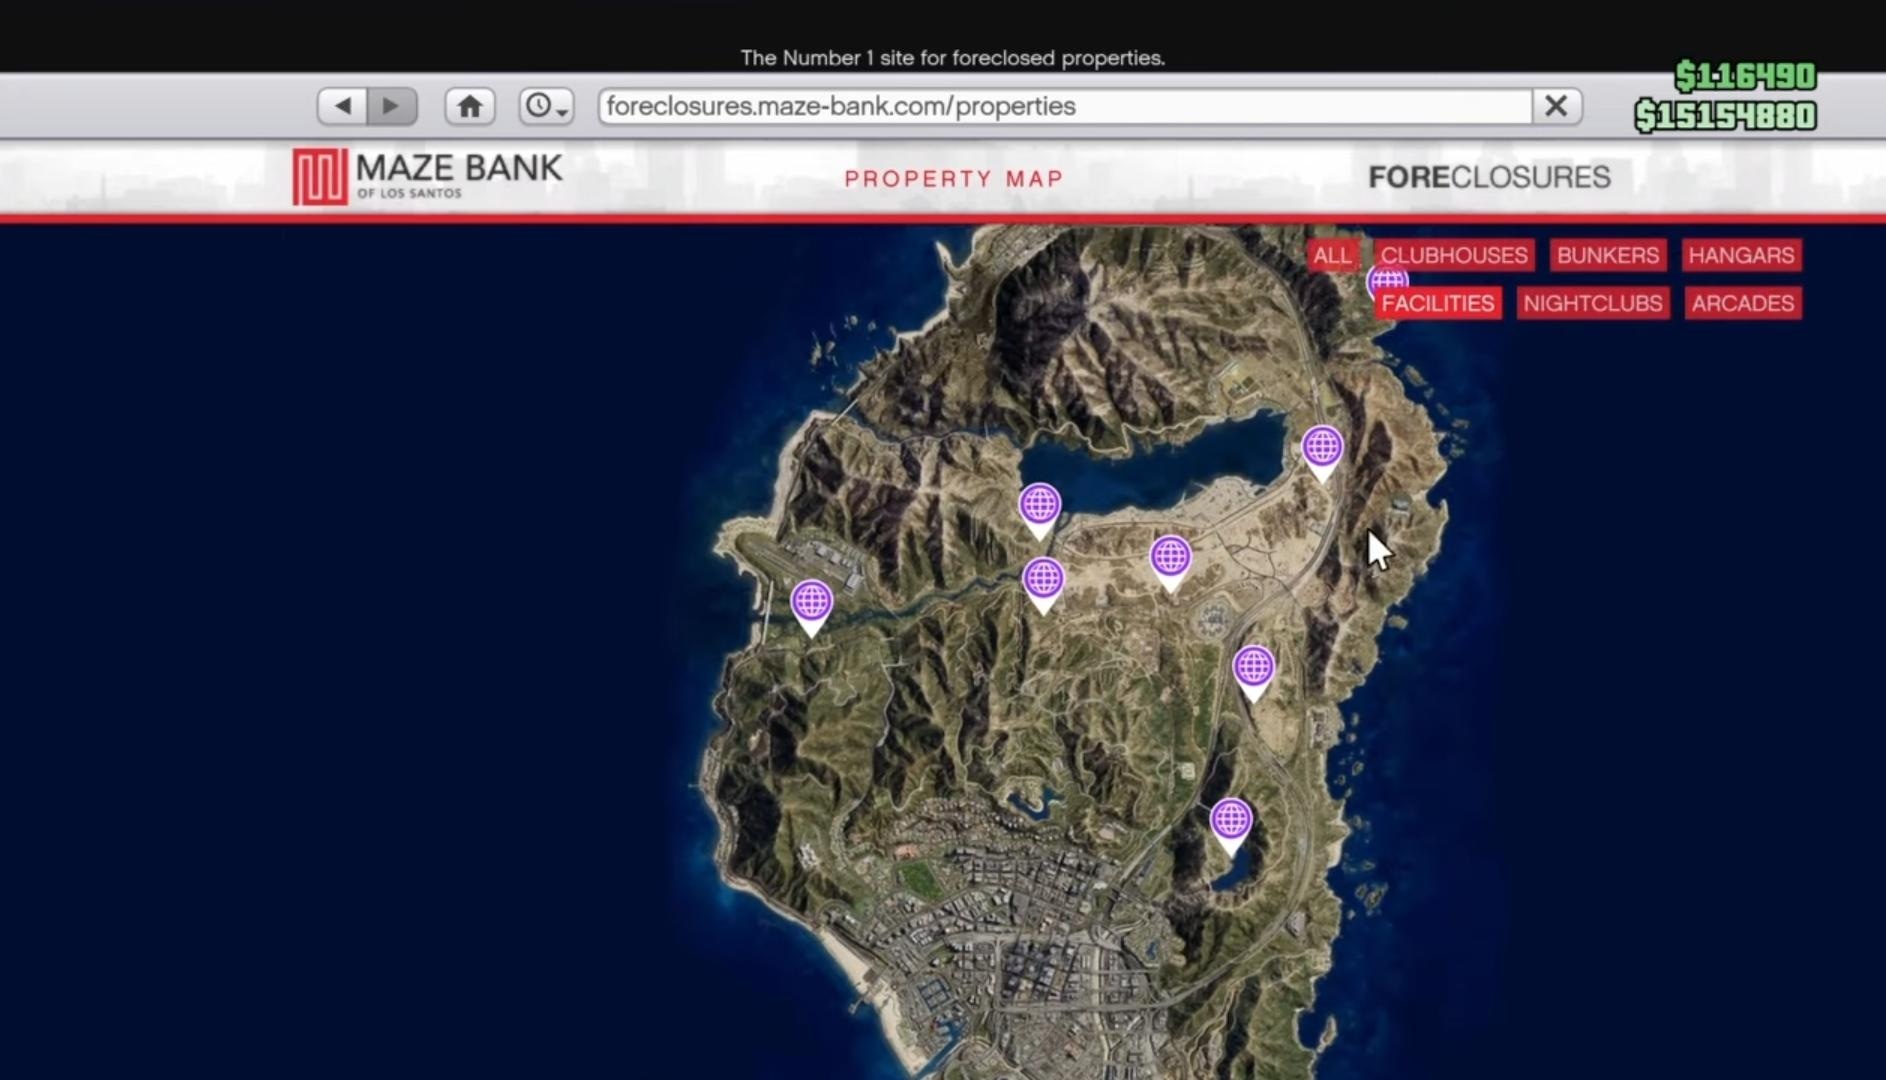Filter map by FACILITIES

[1438, 303]
